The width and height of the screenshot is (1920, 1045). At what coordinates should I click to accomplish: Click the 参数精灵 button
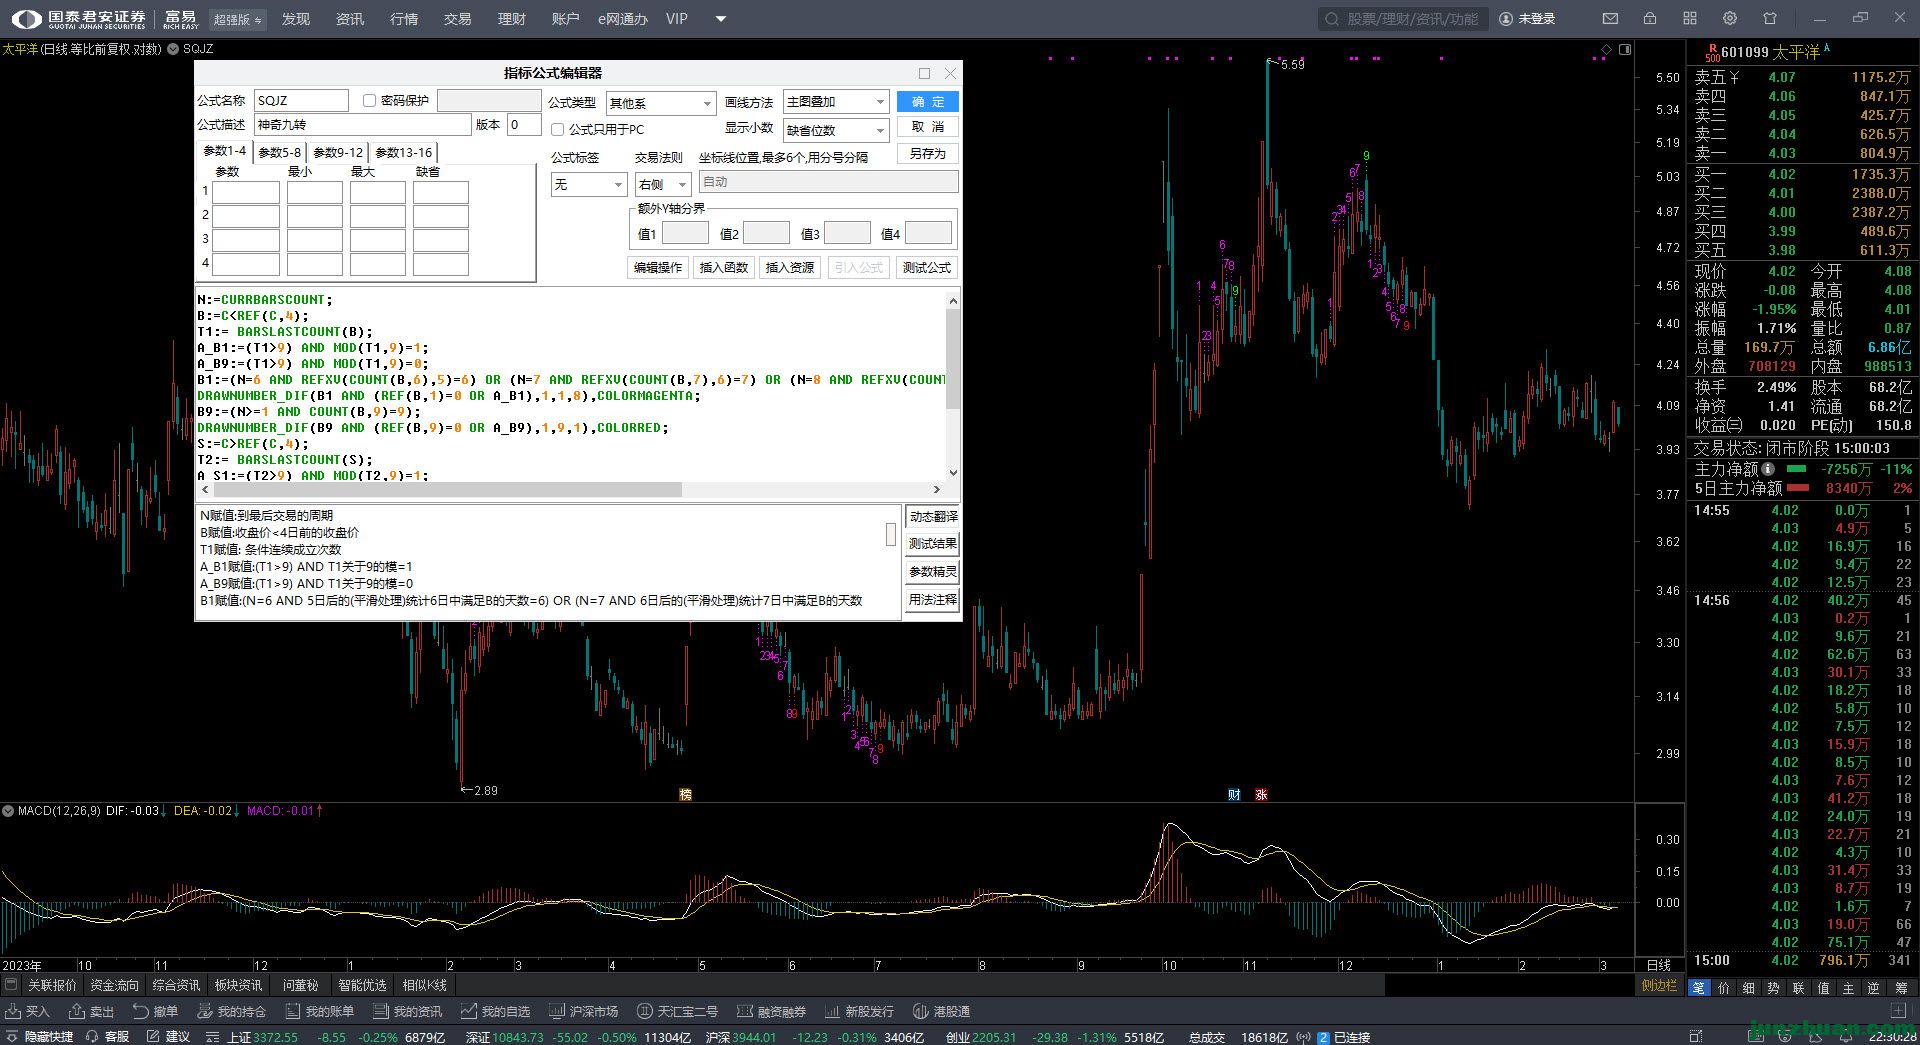tap(933, 572)
